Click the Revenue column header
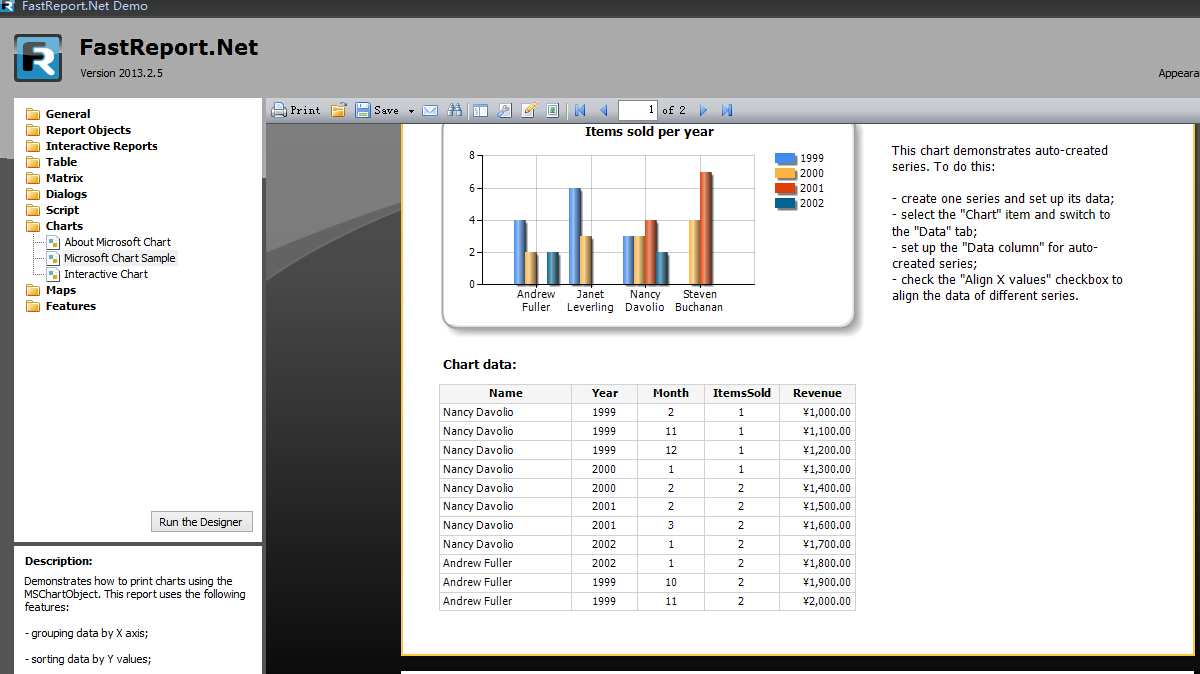The width and height of the screenshot is (1200, 674). tap(817, 393)
